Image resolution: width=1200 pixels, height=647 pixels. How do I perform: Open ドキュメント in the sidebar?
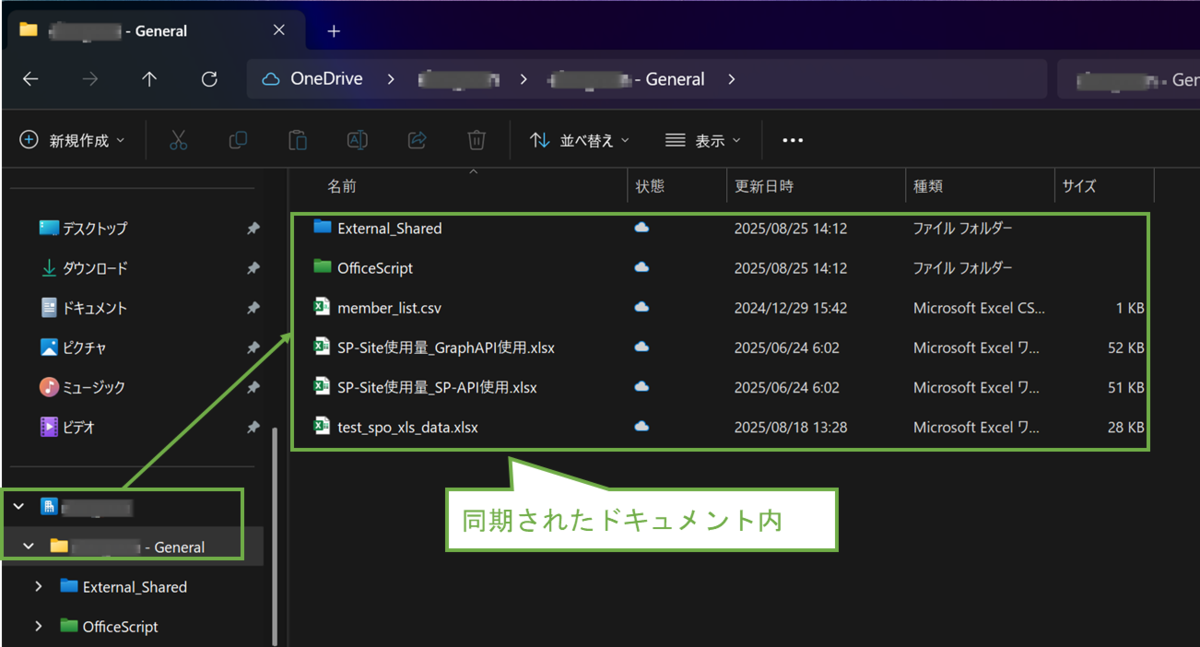[95, 308]
